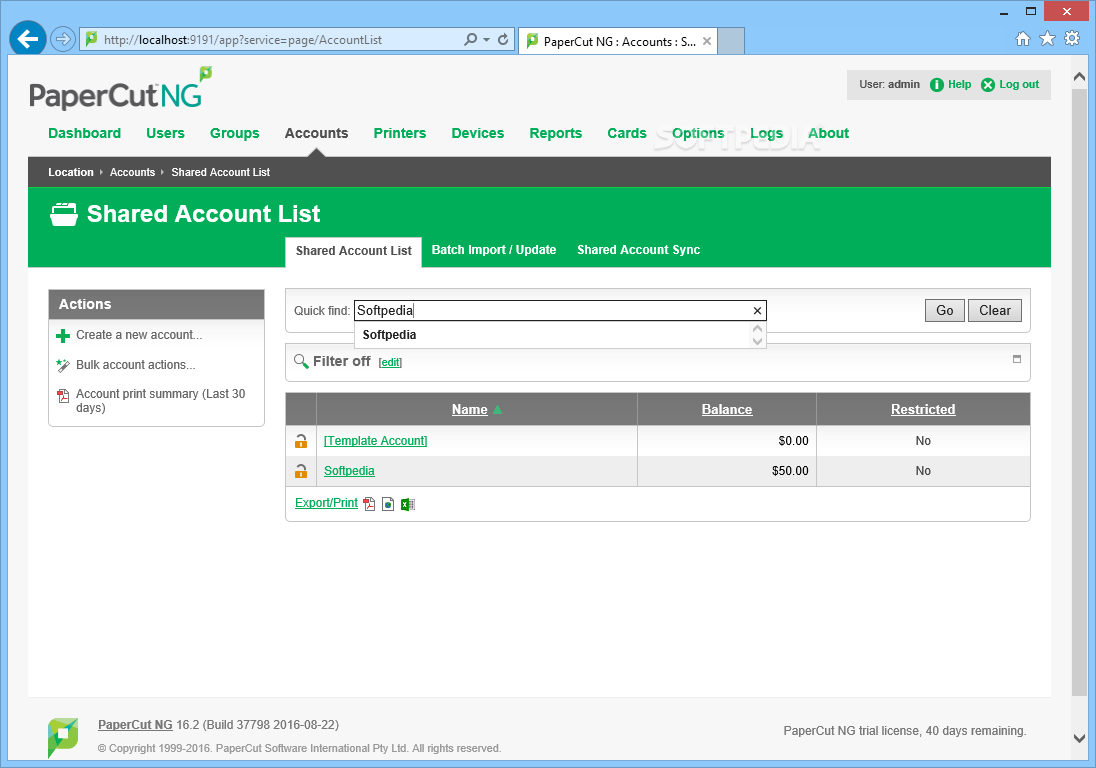The width and height of the screenshot is (1096, 768).
Task: Click the browser forward arrow button
Action: [x=63, y=39]
